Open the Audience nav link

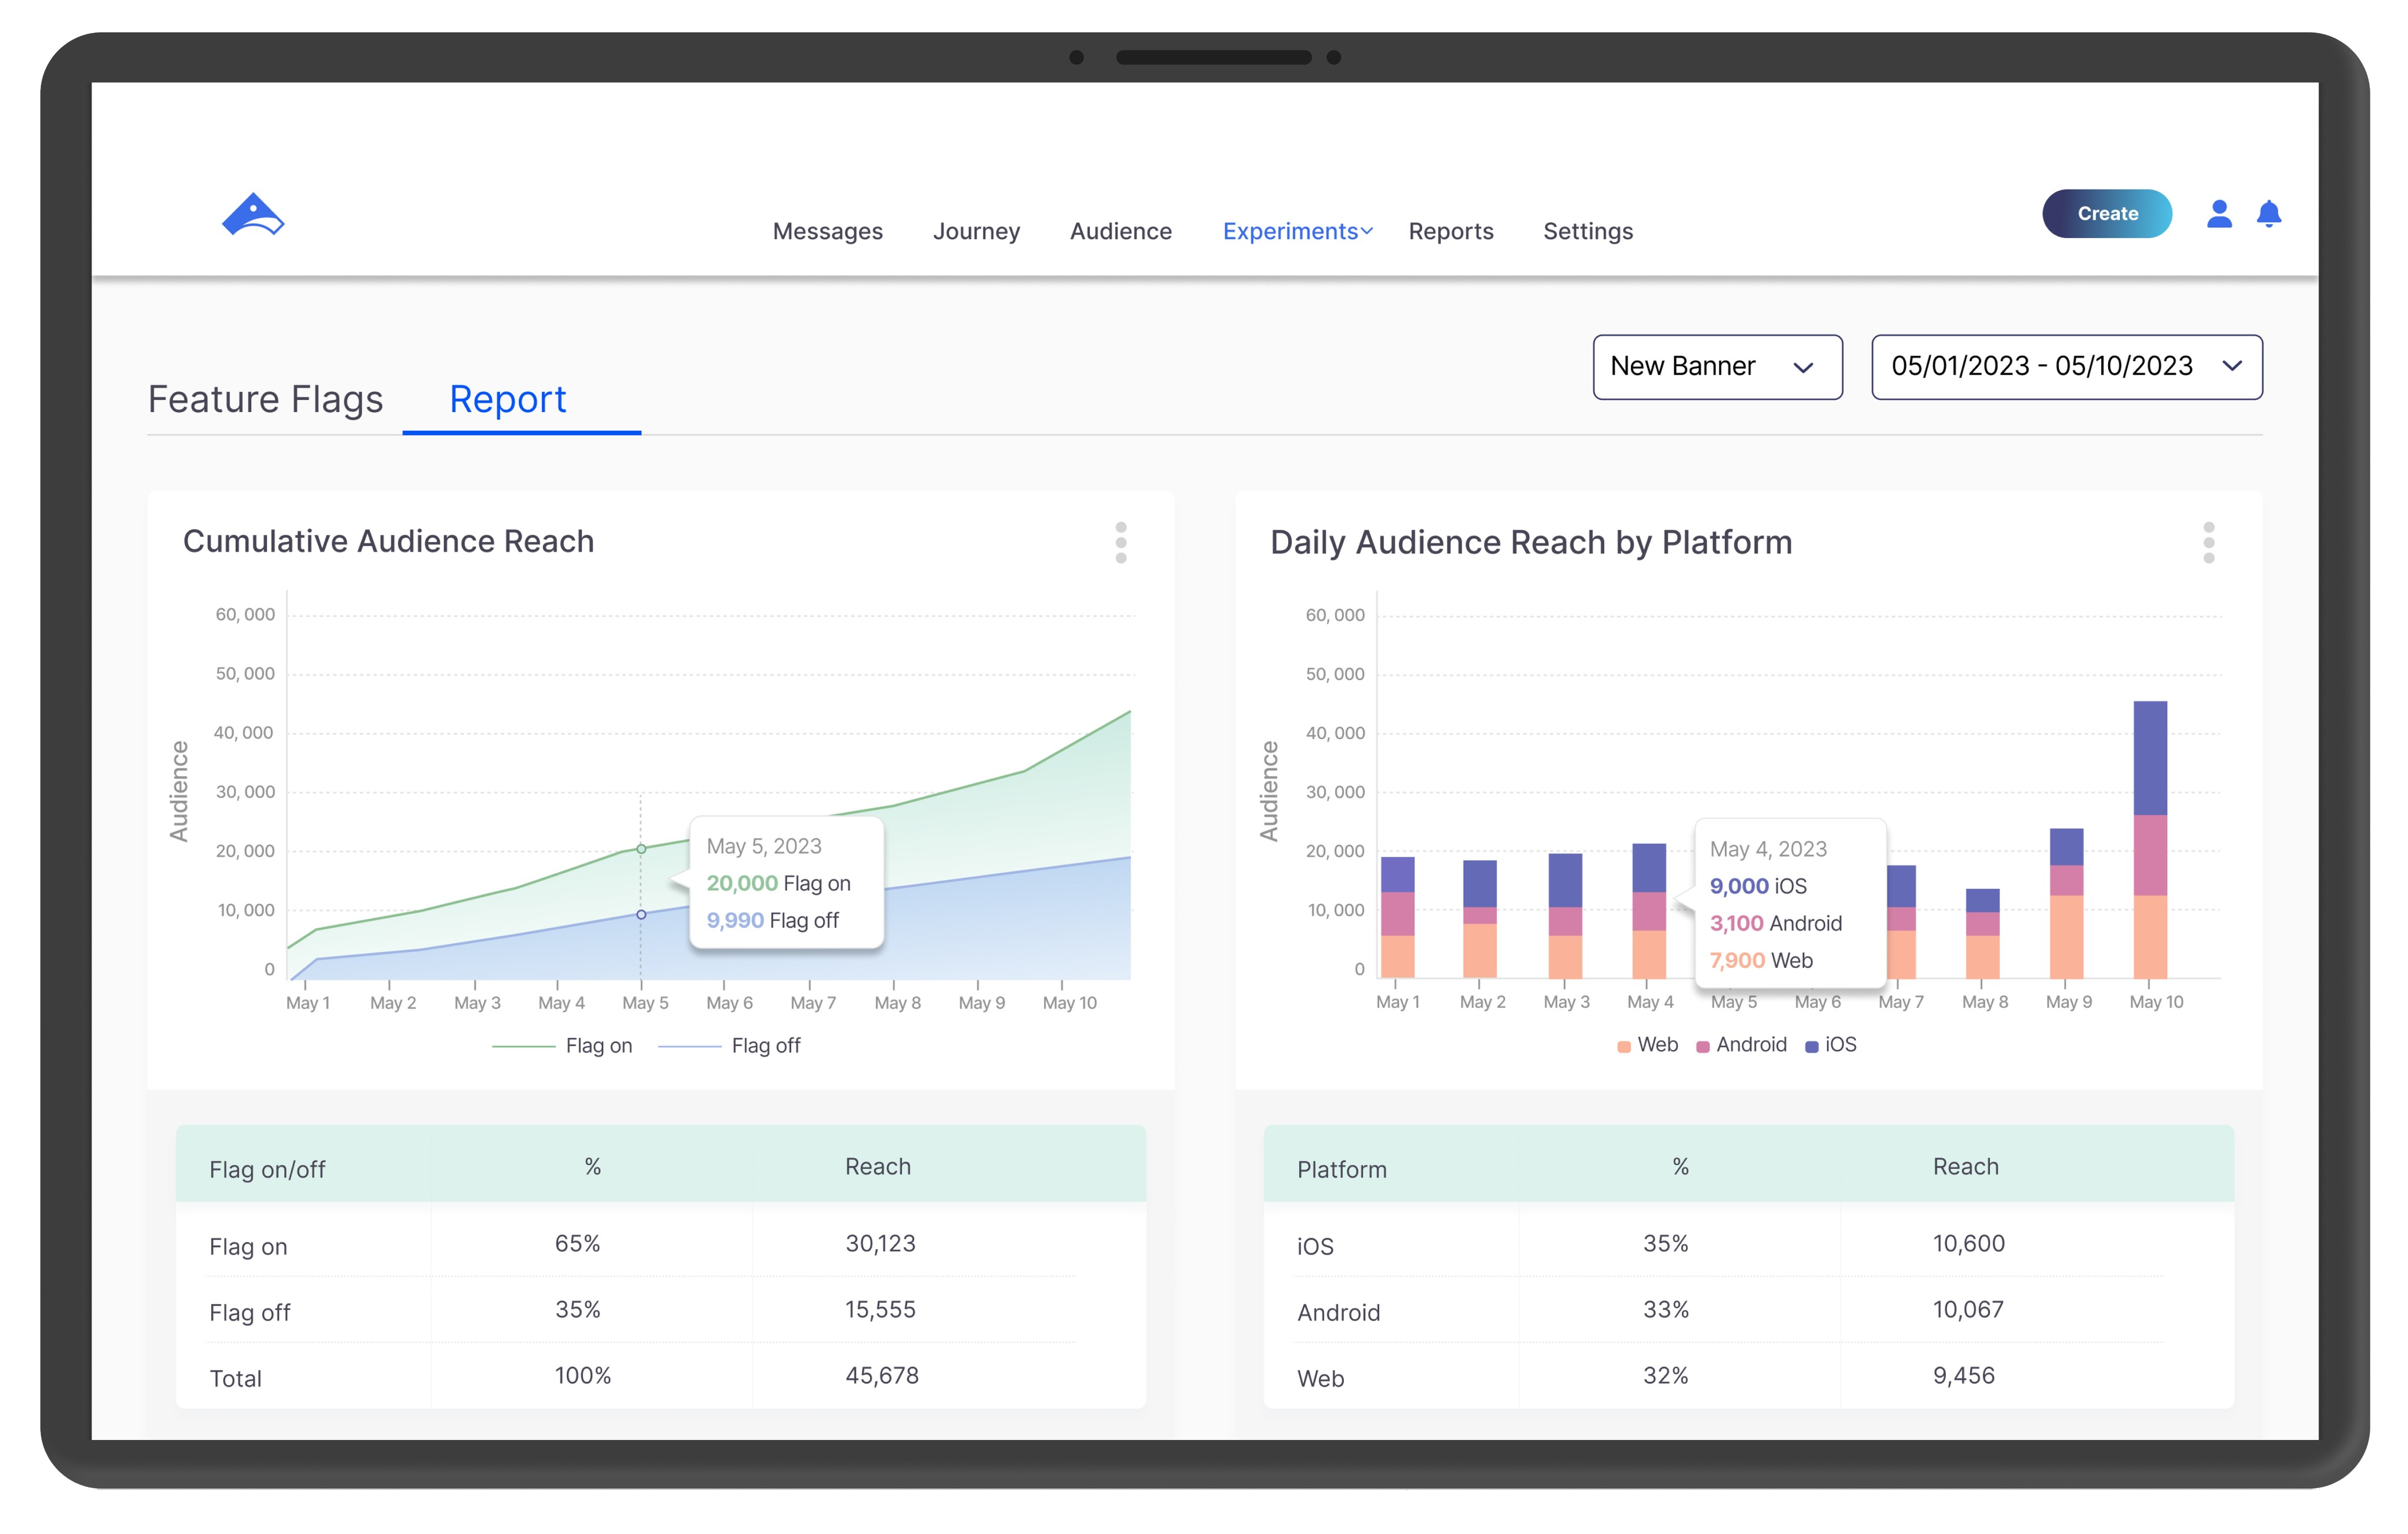pyautogui.click(x=1120, y=231)
